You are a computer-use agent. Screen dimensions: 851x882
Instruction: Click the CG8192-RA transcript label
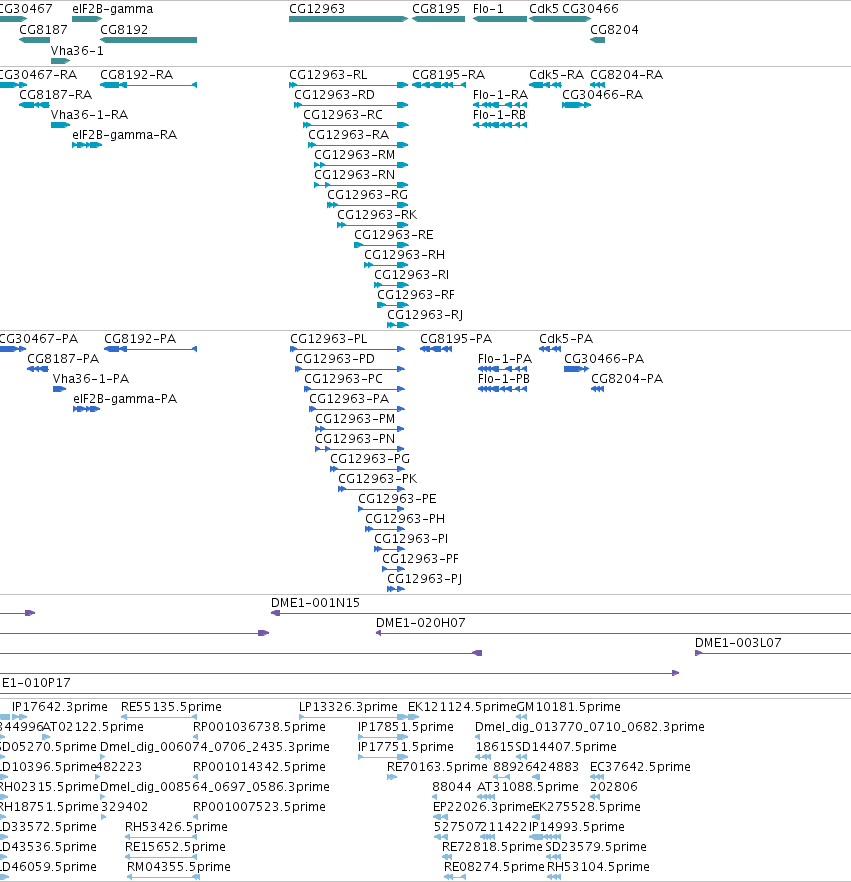click(x=136, y=75)
